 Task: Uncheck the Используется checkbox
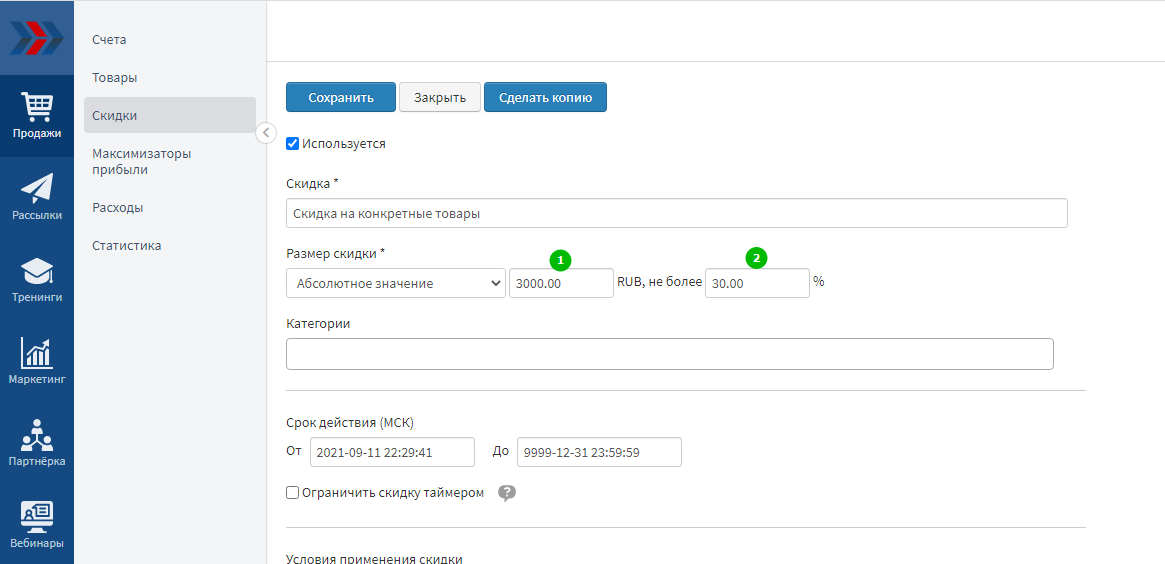click(293, 143)
